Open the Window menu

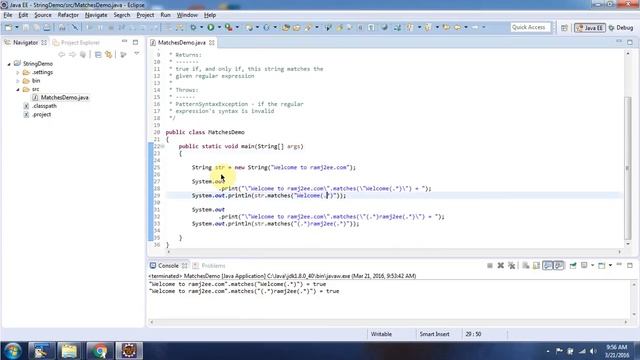(187, 15)
